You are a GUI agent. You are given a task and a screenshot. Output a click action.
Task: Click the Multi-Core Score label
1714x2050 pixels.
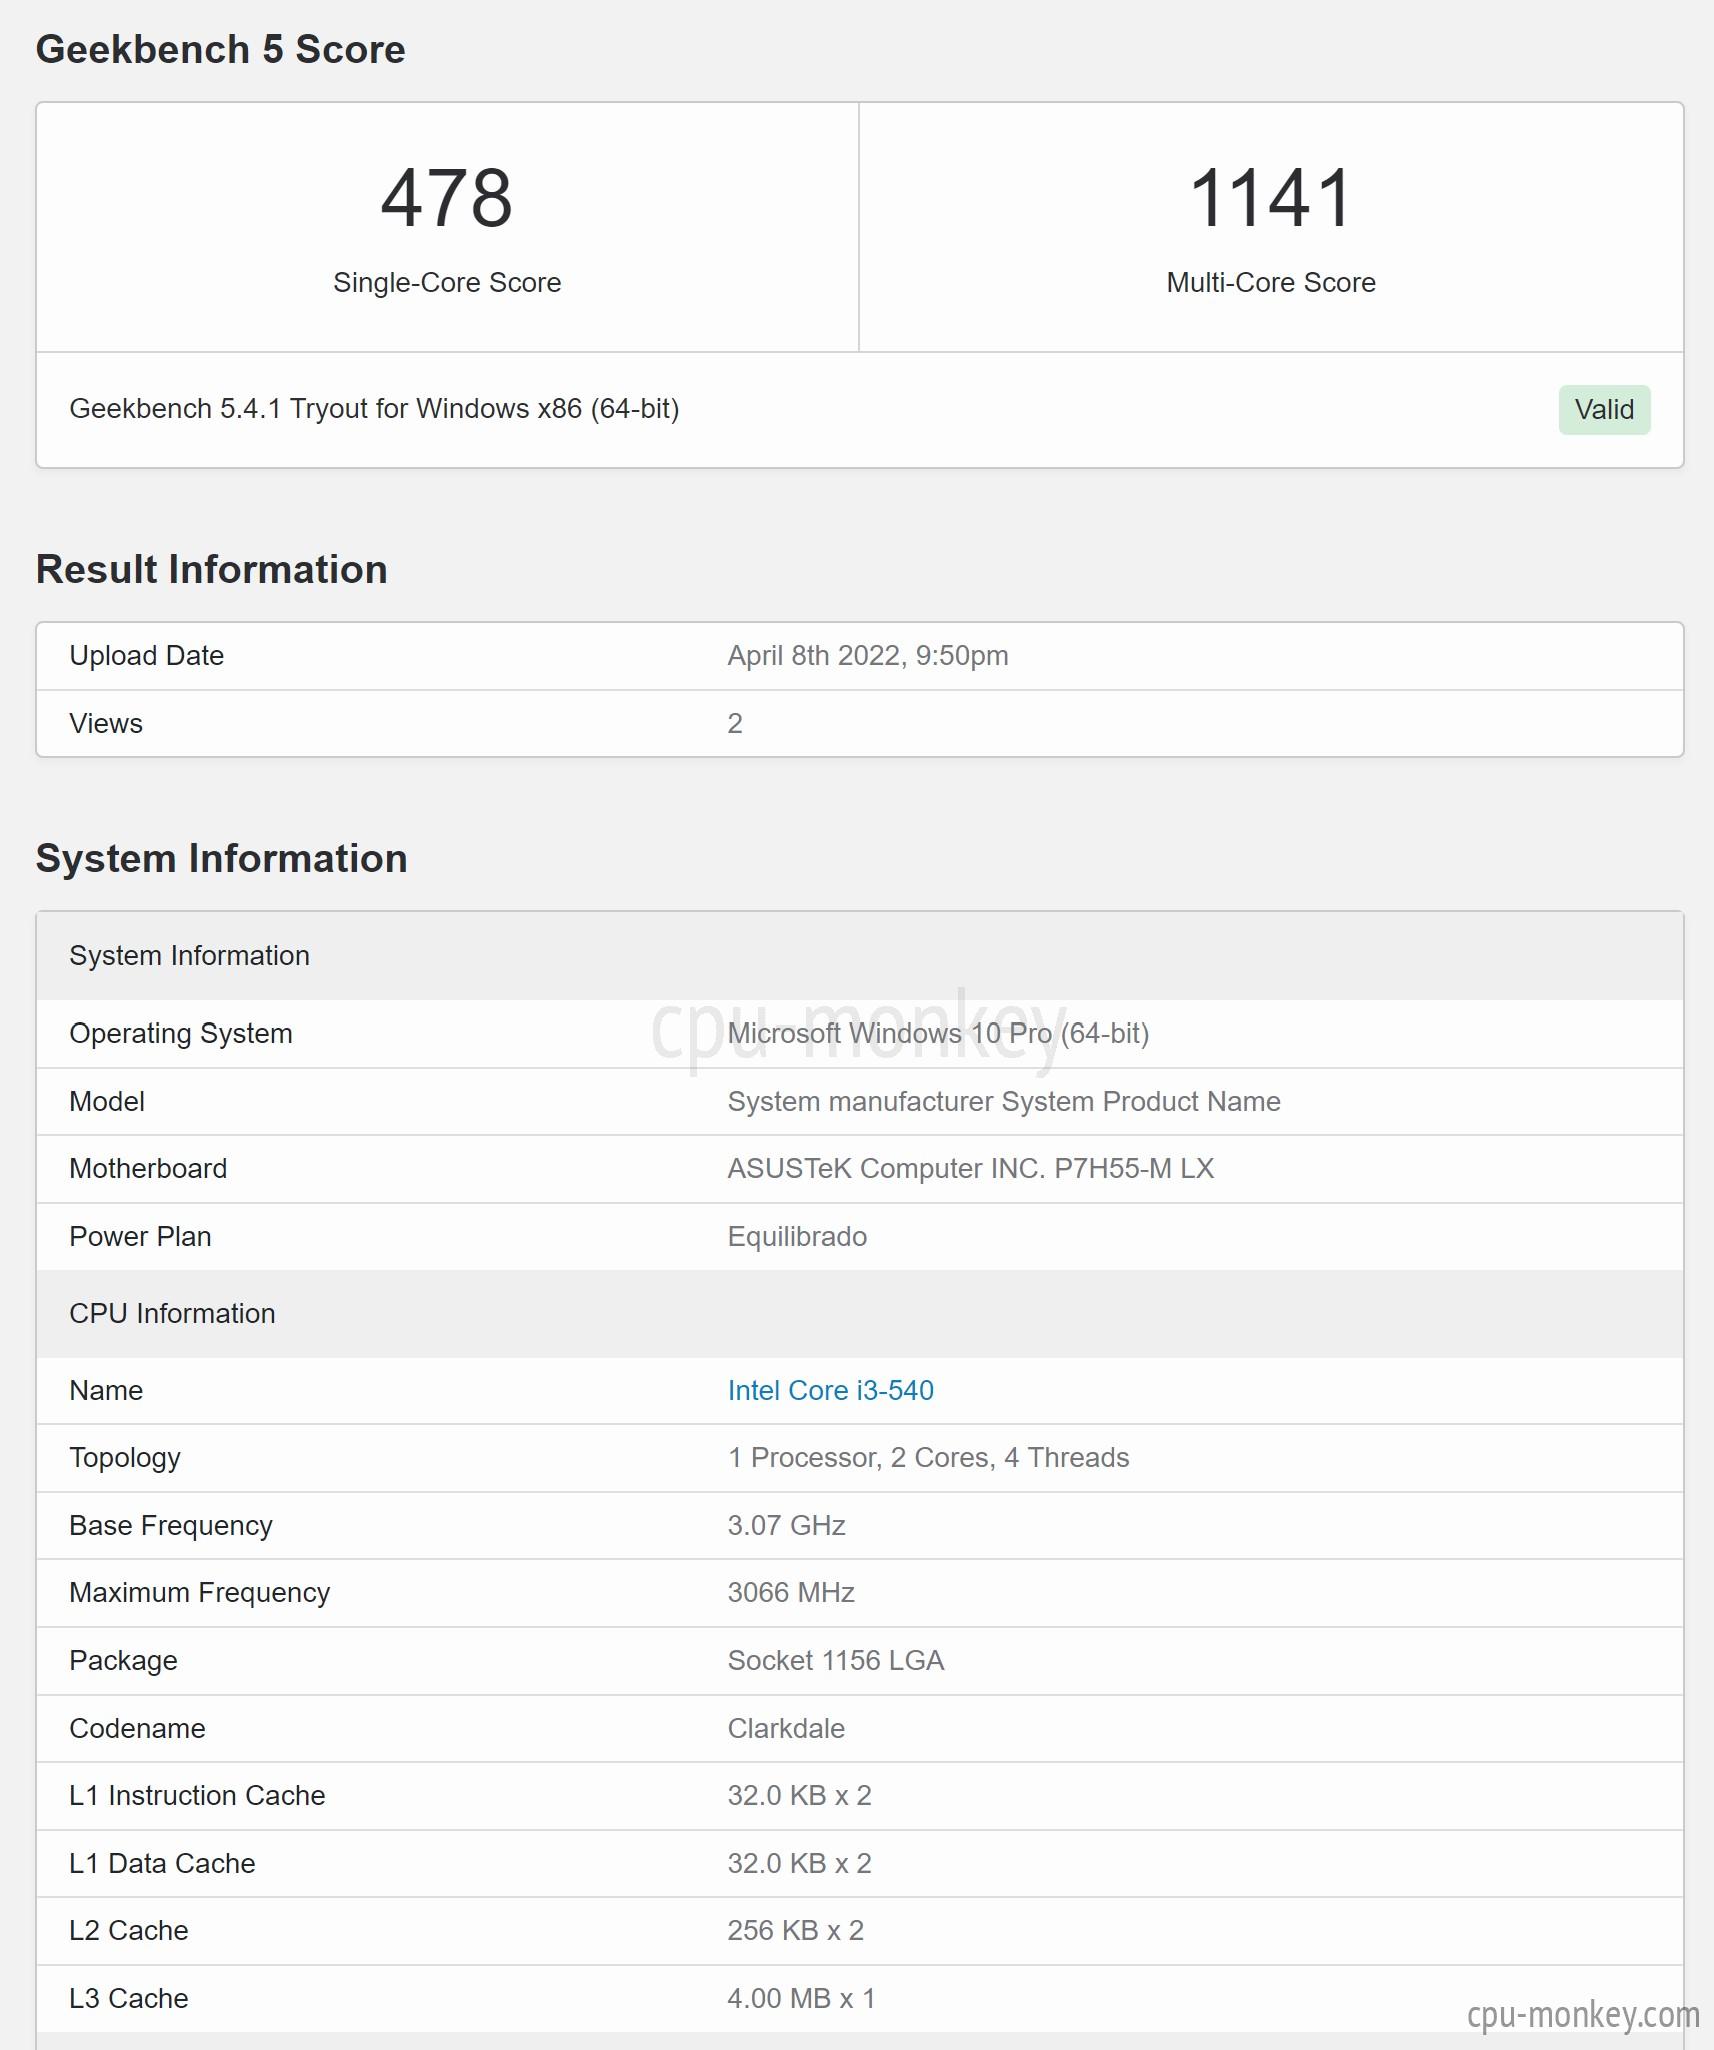pos(1270,283)
